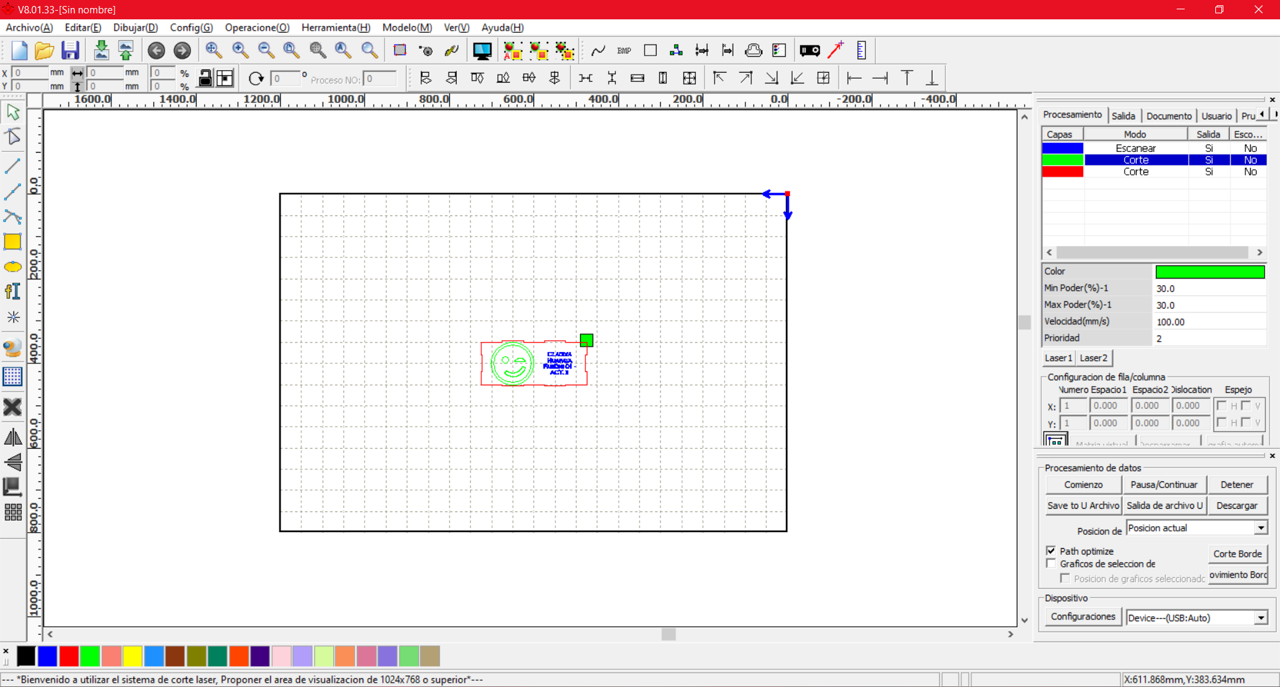
Task: Switch to the Usuario tab
Action: click(1216, 116)
